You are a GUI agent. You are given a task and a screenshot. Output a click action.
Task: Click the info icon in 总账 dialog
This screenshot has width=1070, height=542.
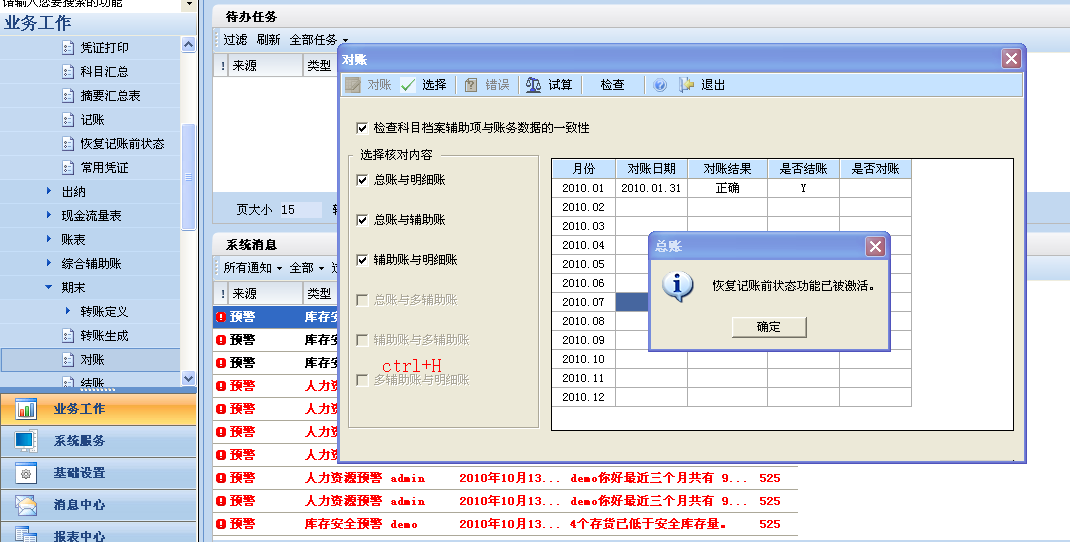678,287
